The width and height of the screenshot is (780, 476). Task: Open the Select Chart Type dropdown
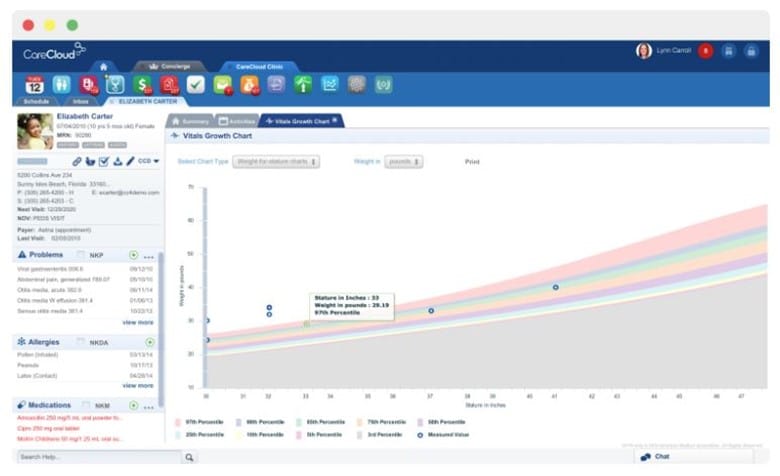[x=276, y=161]
